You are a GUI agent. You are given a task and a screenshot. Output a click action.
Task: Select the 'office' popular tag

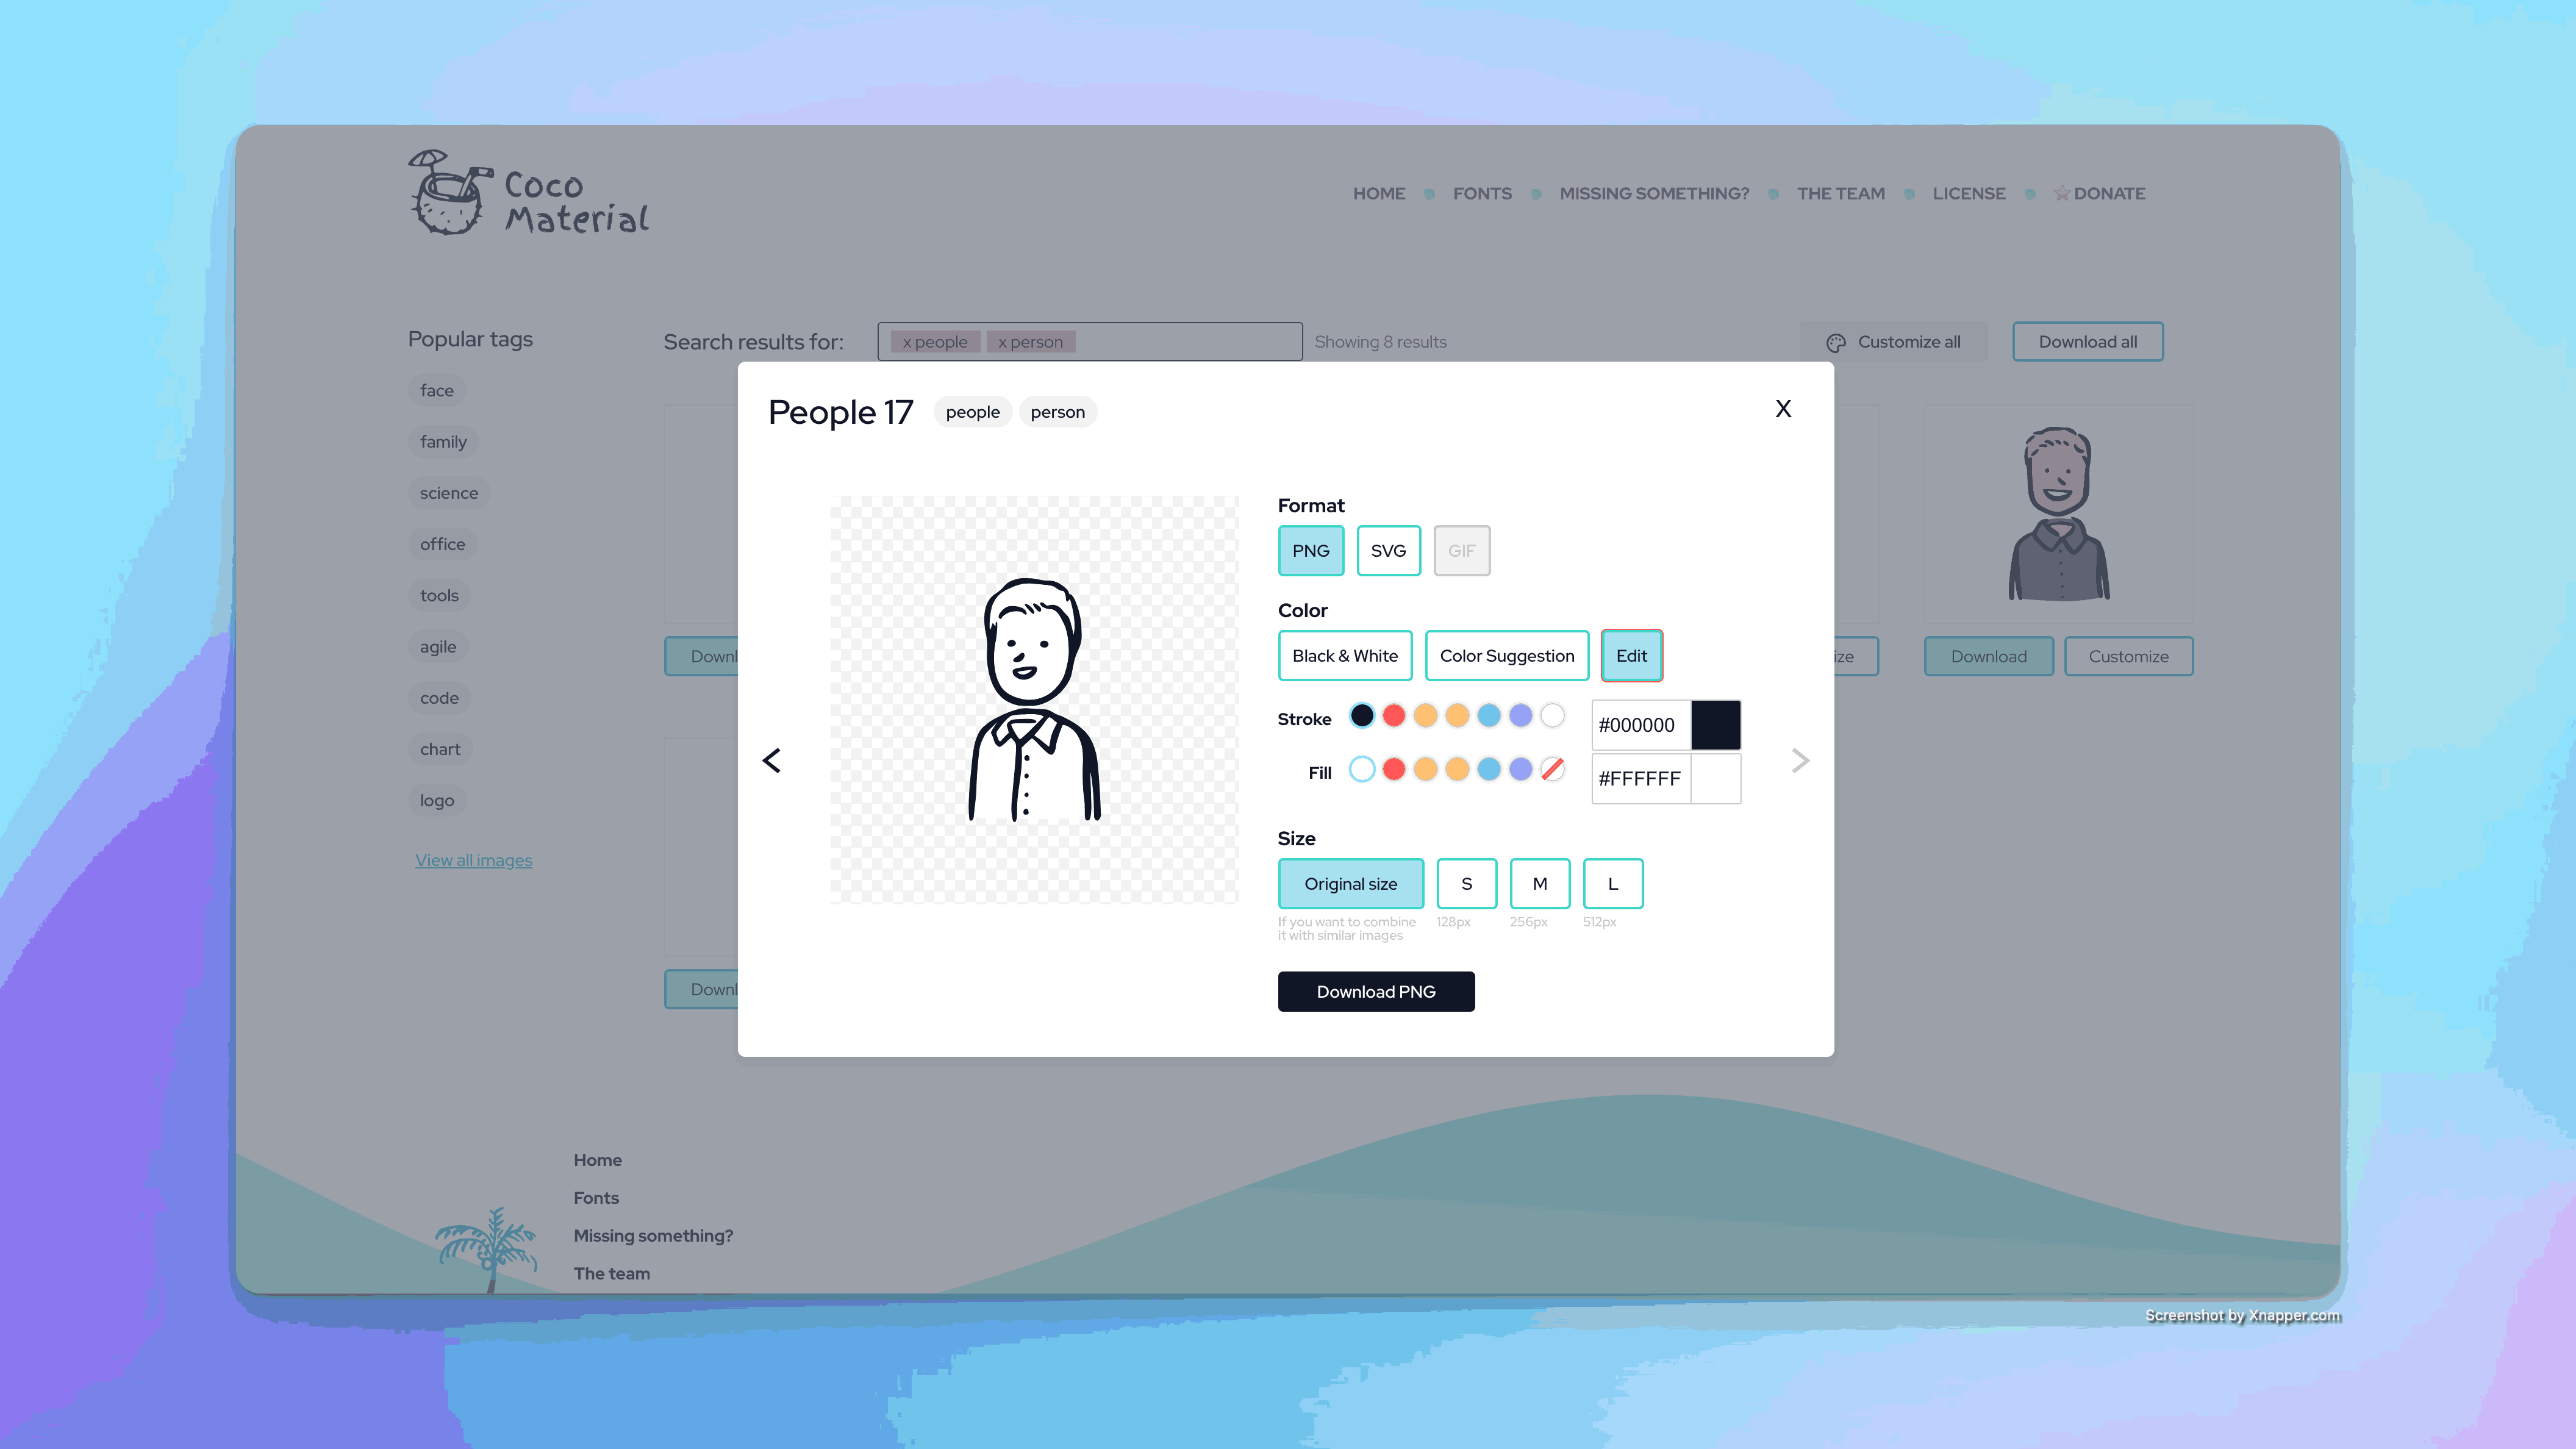[x=442, y=544]
